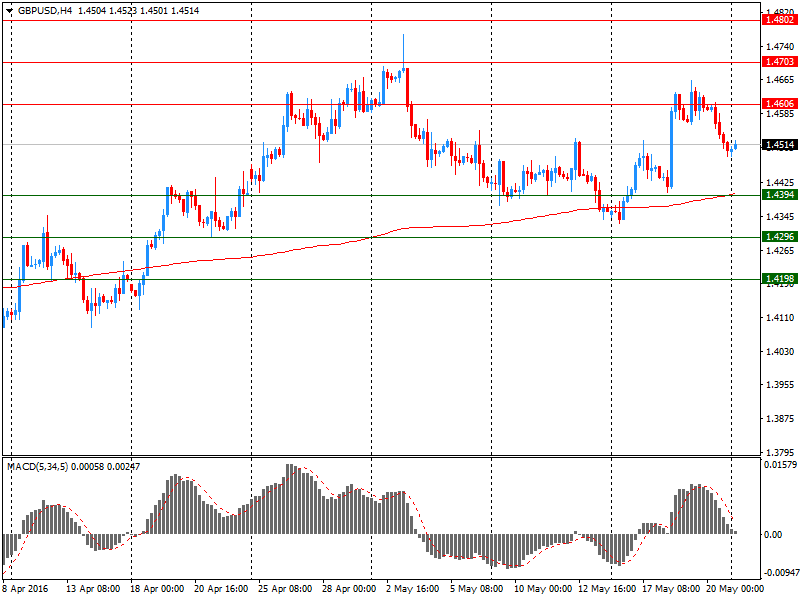Viewport: 800px width, 600px height.
Task: Click the 10 May 00:00 time label
Action: pyautogui.click(x=543, y=589)
